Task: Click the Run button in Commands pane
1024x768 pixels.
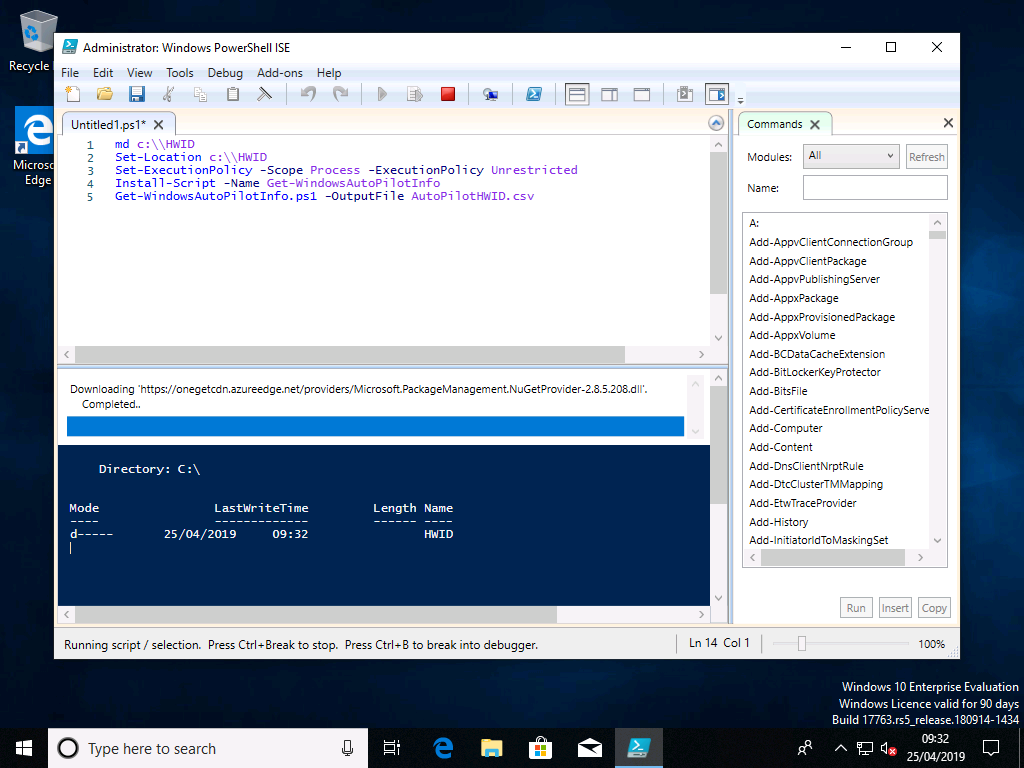Action: coord(856,607)
